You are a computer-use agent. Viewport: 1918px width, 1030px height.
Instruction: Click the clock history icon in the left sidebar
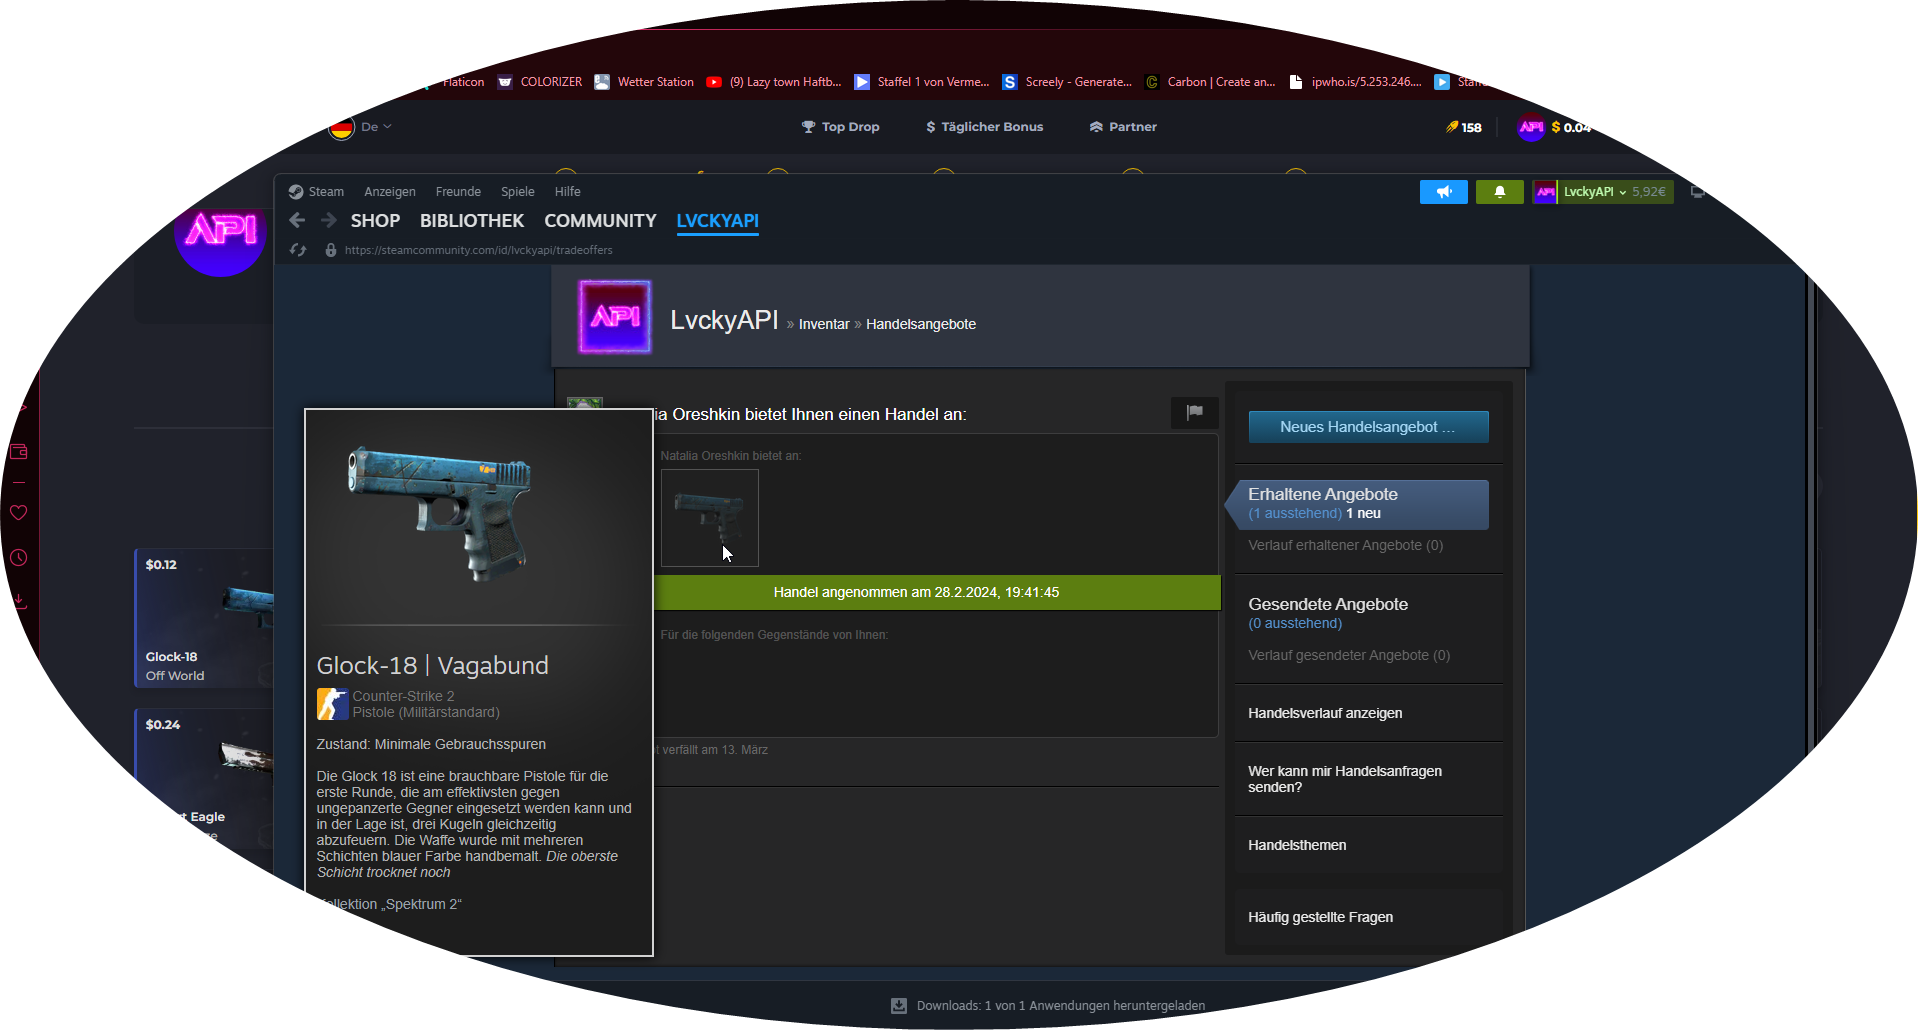click(x=18, y=558)
